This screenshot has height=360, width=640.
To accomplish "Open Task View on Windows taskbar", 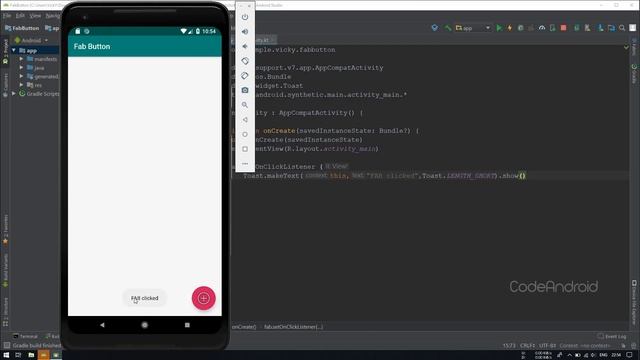I will tap(18, 355).
